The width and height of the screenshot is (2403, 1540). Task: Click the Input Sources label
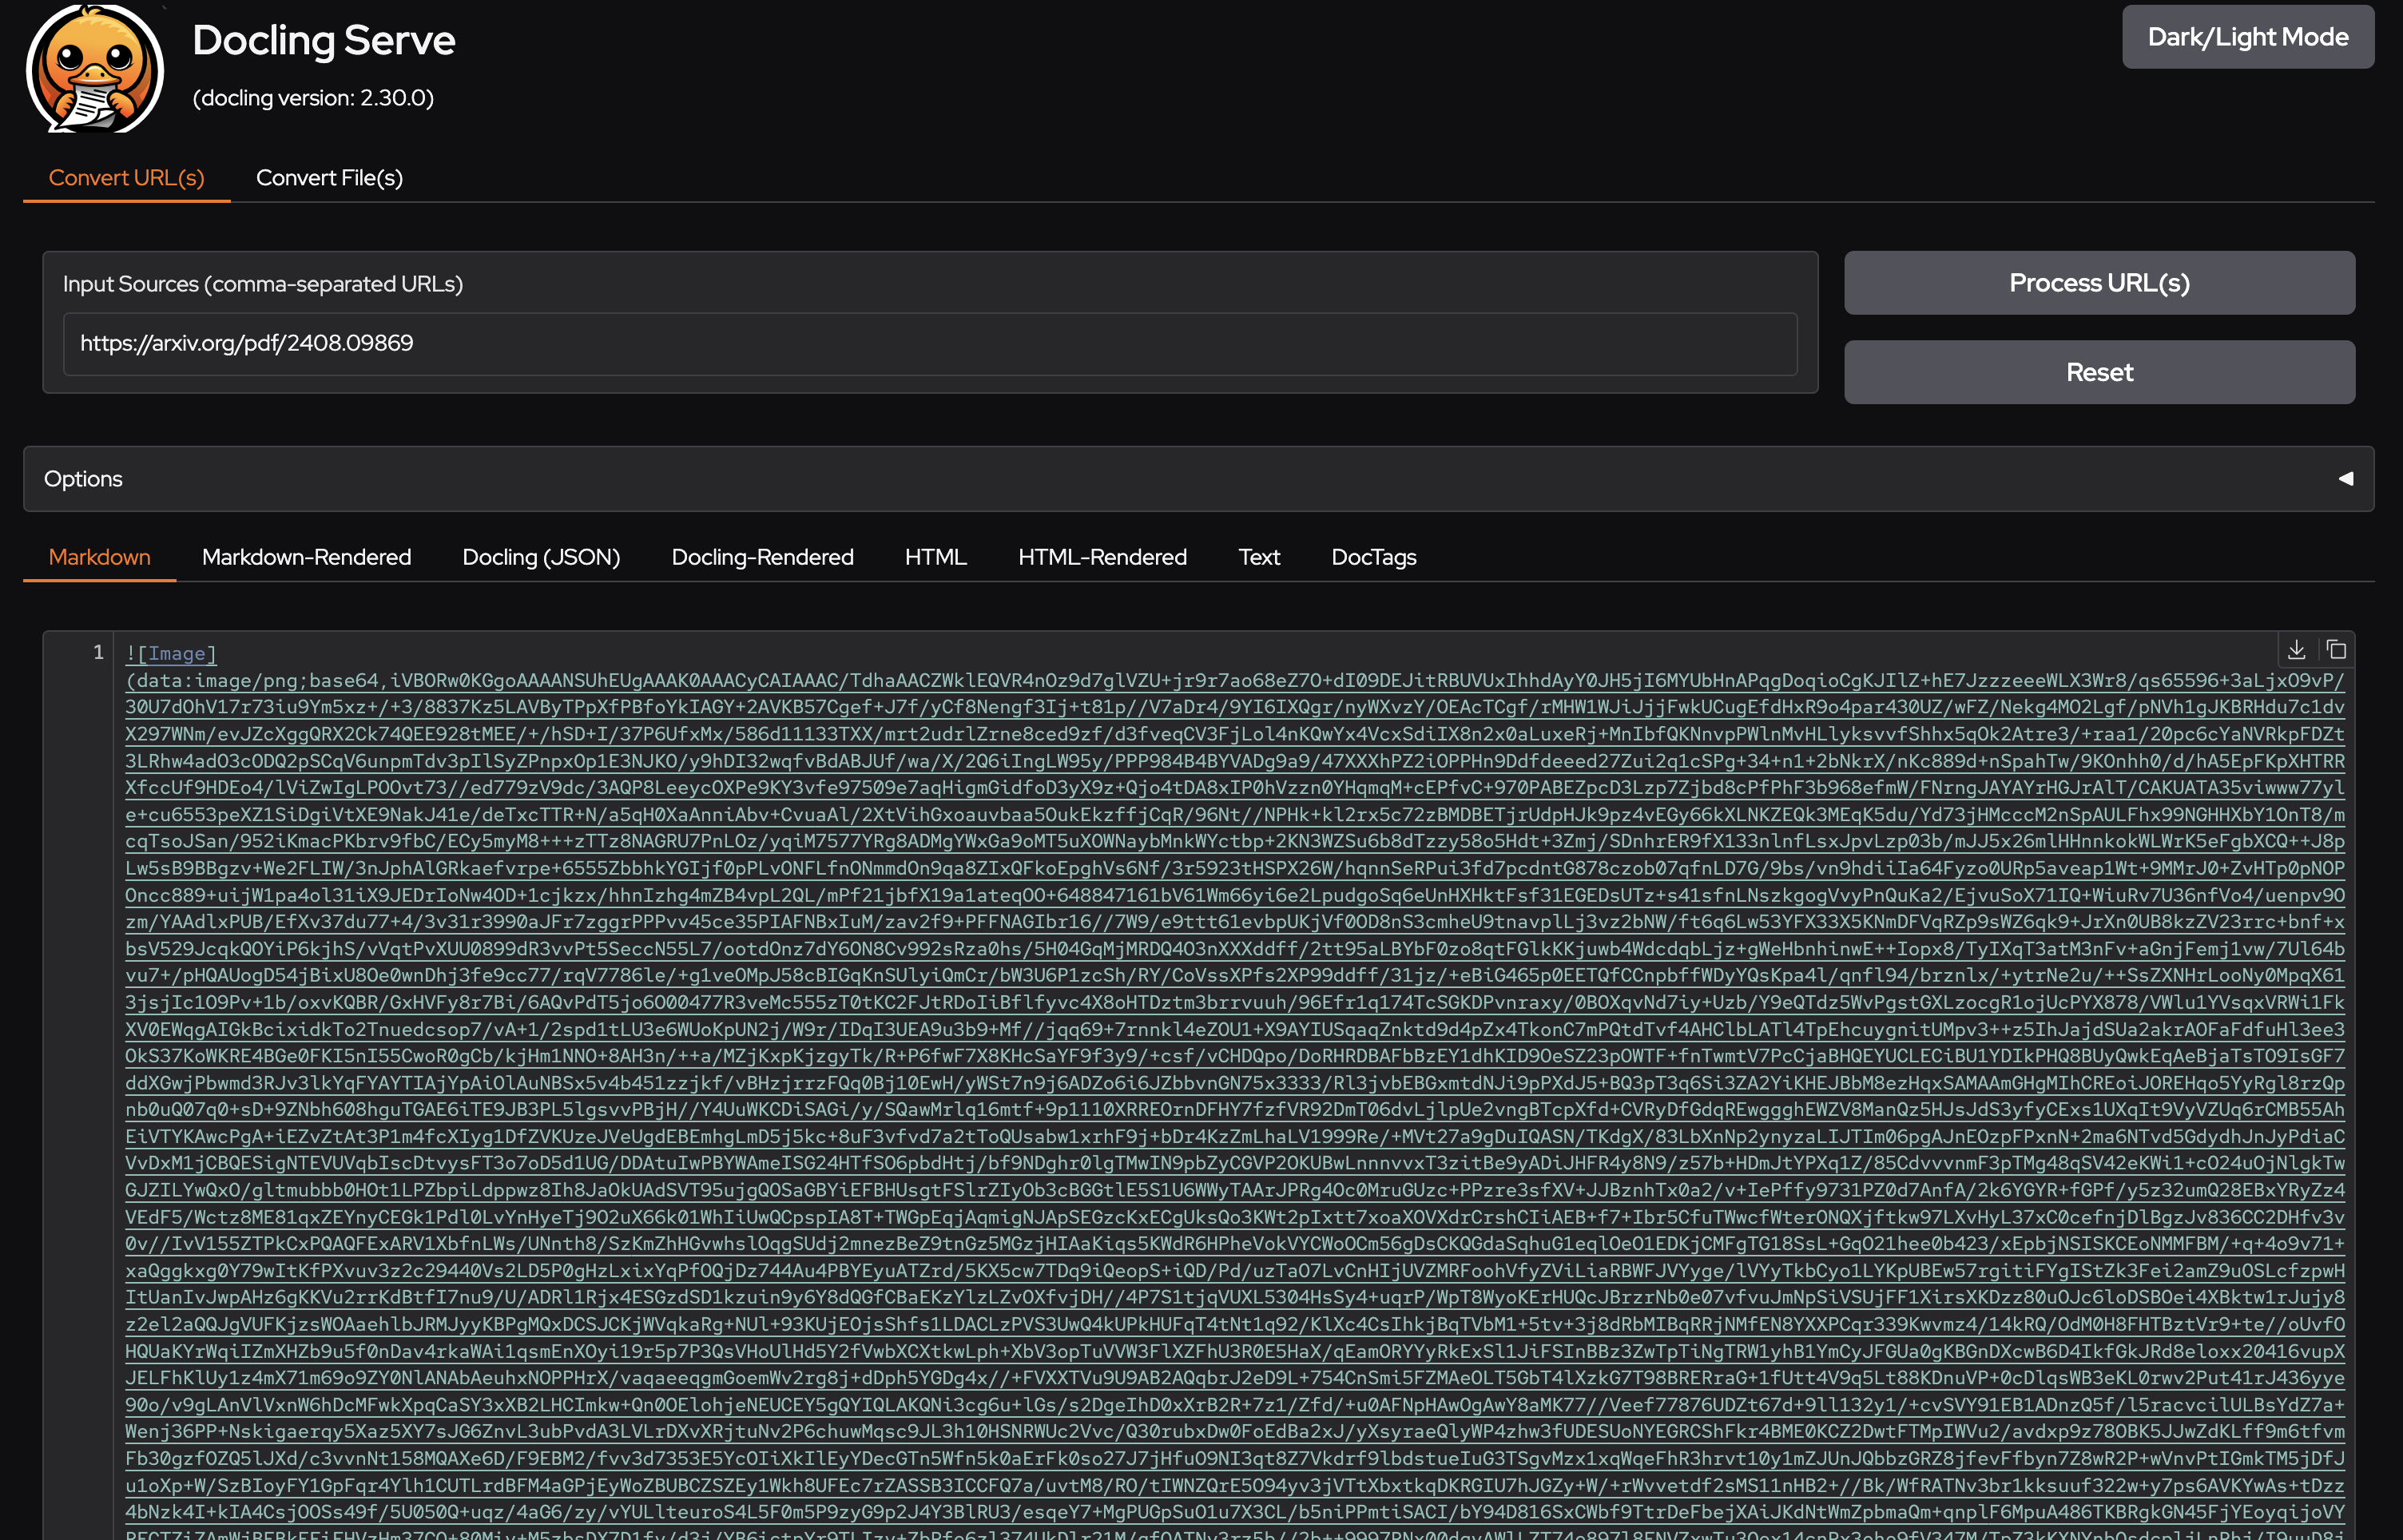[263, 284]
